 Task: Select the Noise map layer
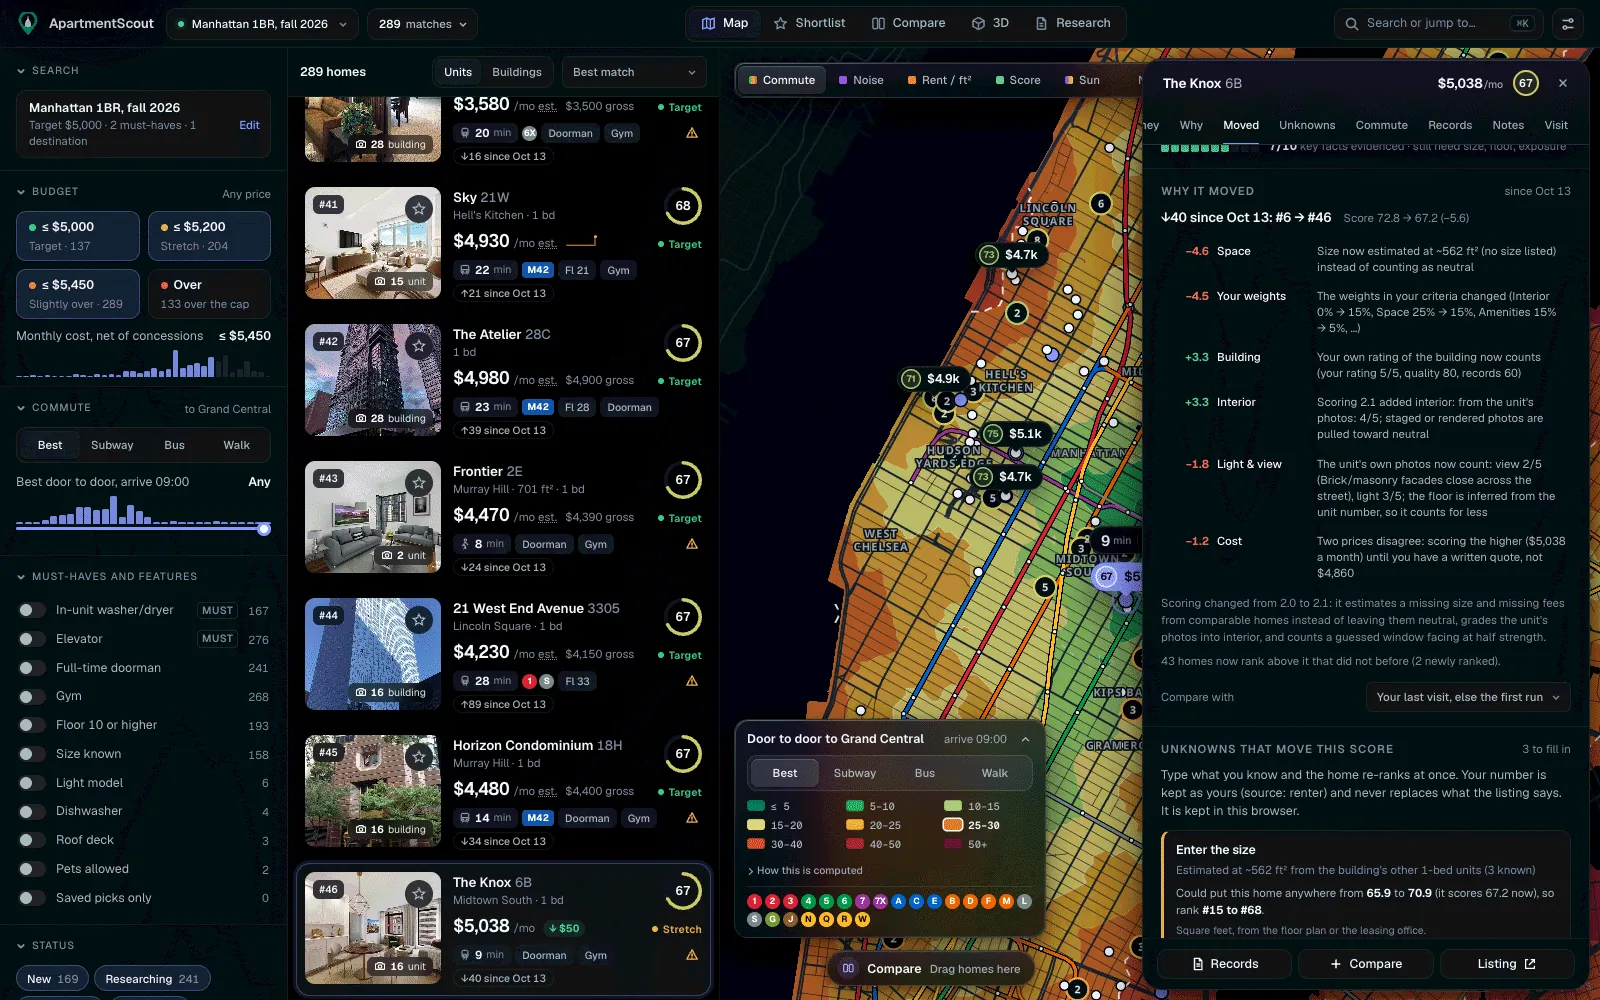tap(861, 80)
